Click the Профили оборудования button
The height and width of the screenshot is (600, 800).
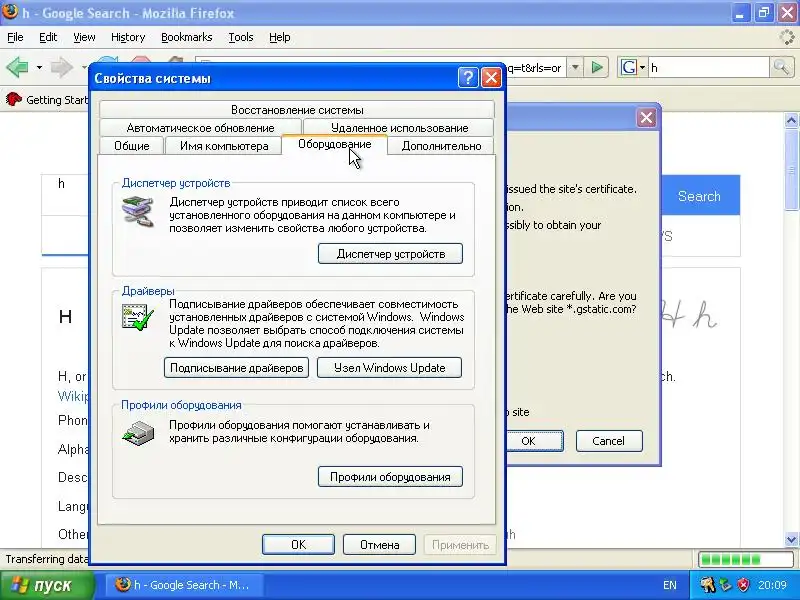pyautogui.click(x=390, y=477)
